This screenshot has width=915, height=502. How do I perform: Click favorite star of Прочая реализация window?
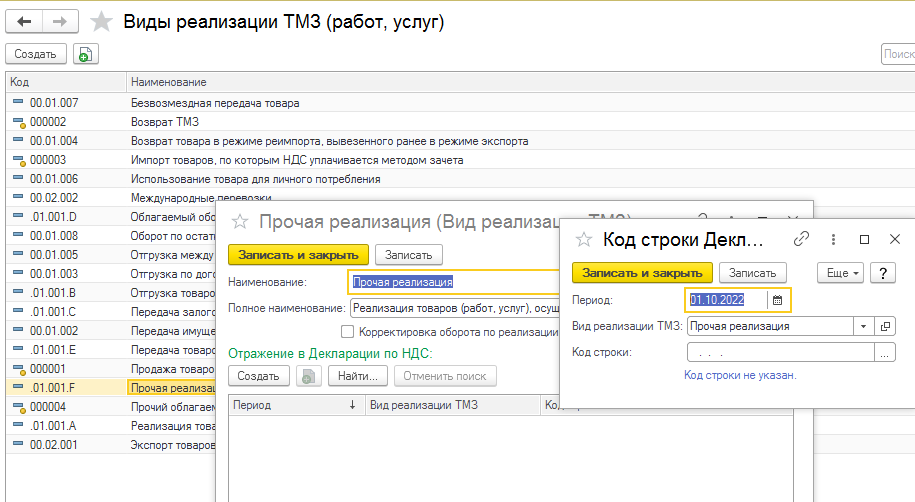pos(240,221)
